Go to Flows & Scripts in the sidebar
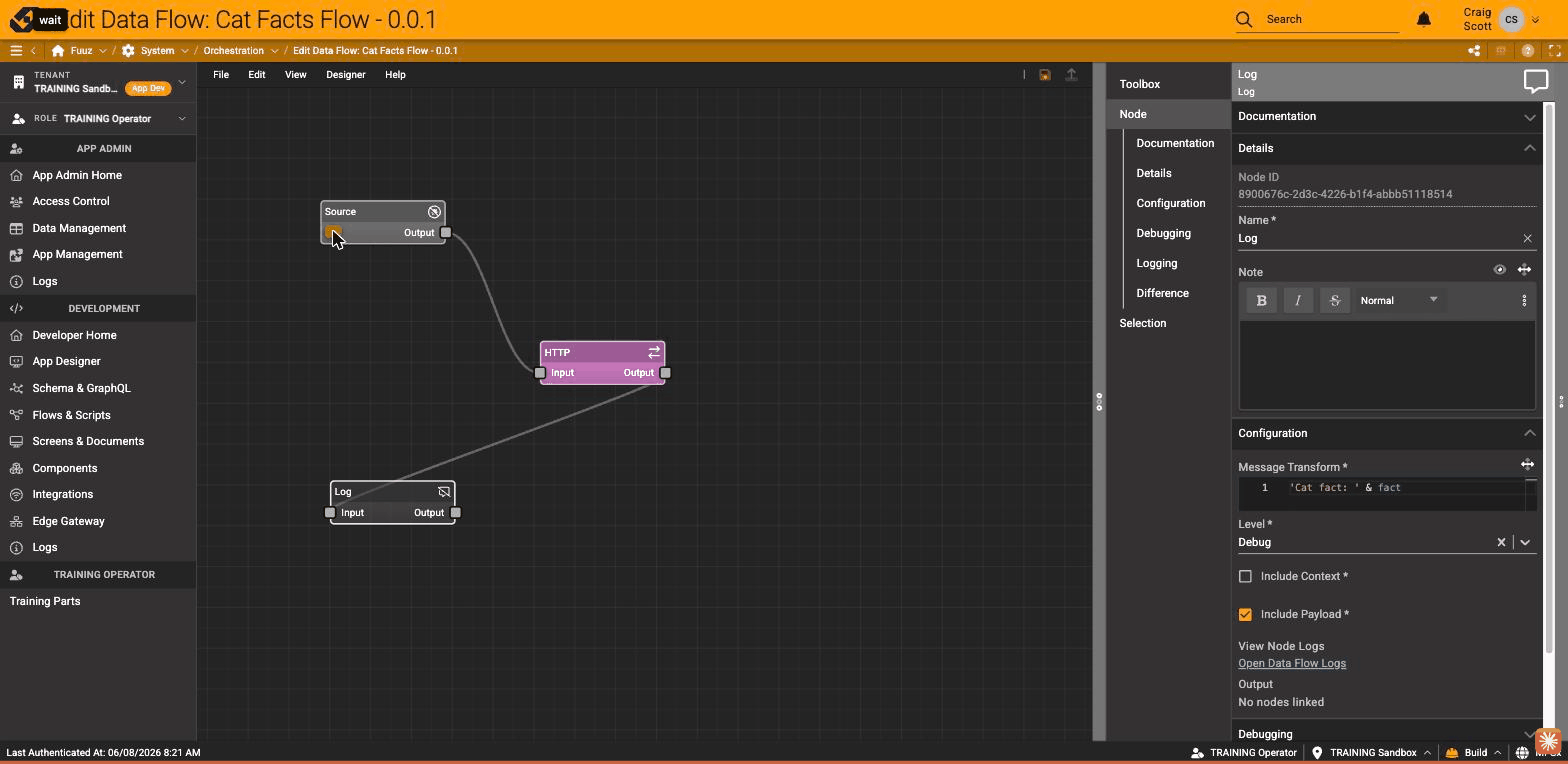 pos(71,415)
